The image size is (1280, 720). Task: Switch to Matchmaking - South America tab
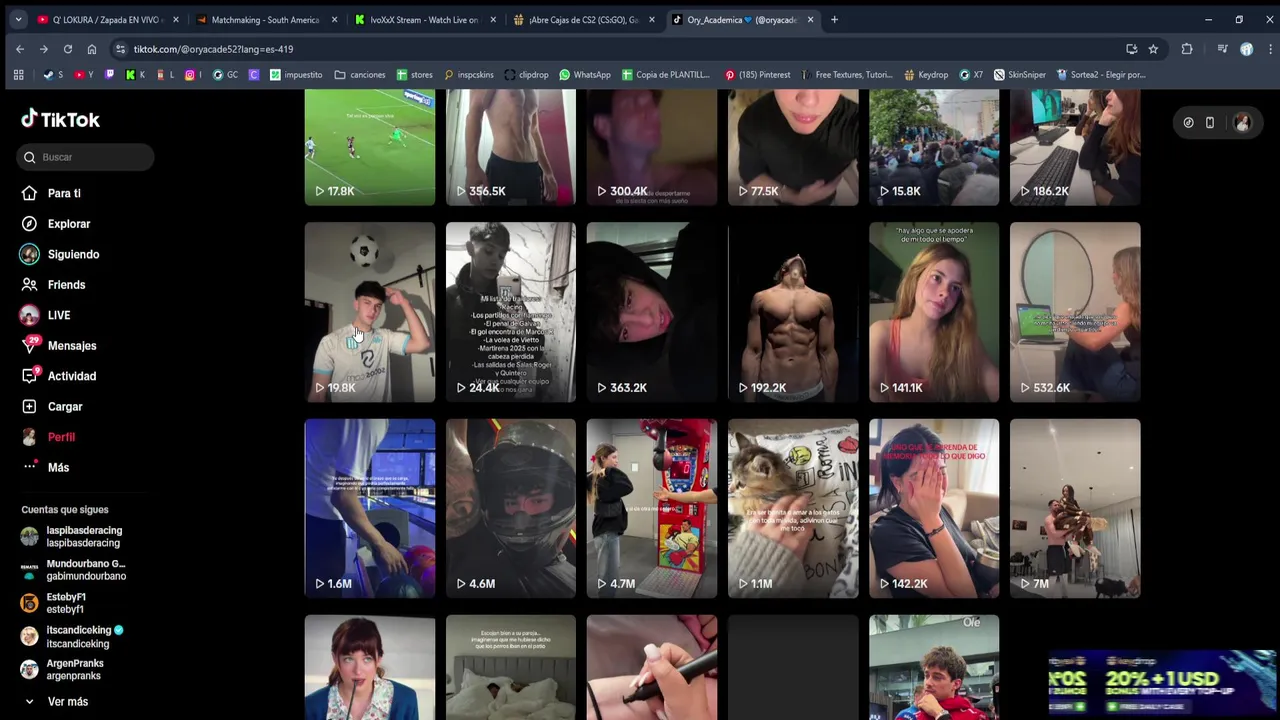pos(264,19)
